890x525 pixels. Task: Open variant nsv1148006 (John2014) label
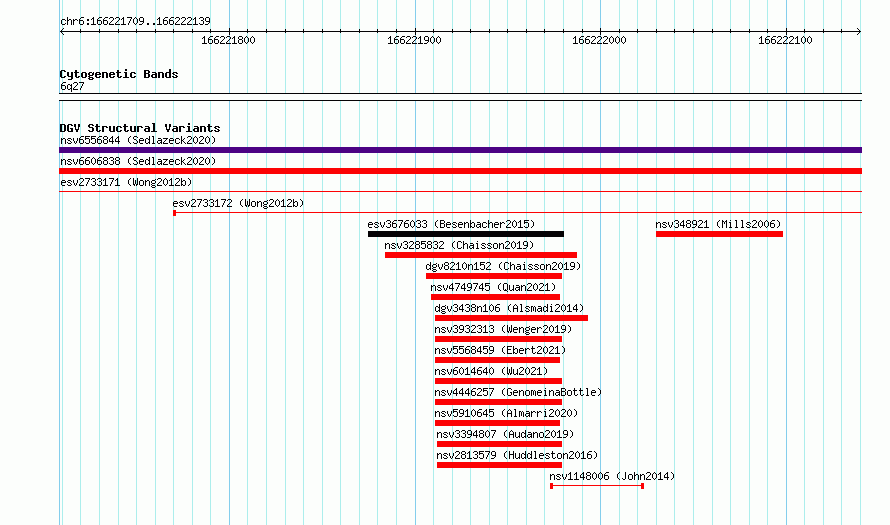612,476
